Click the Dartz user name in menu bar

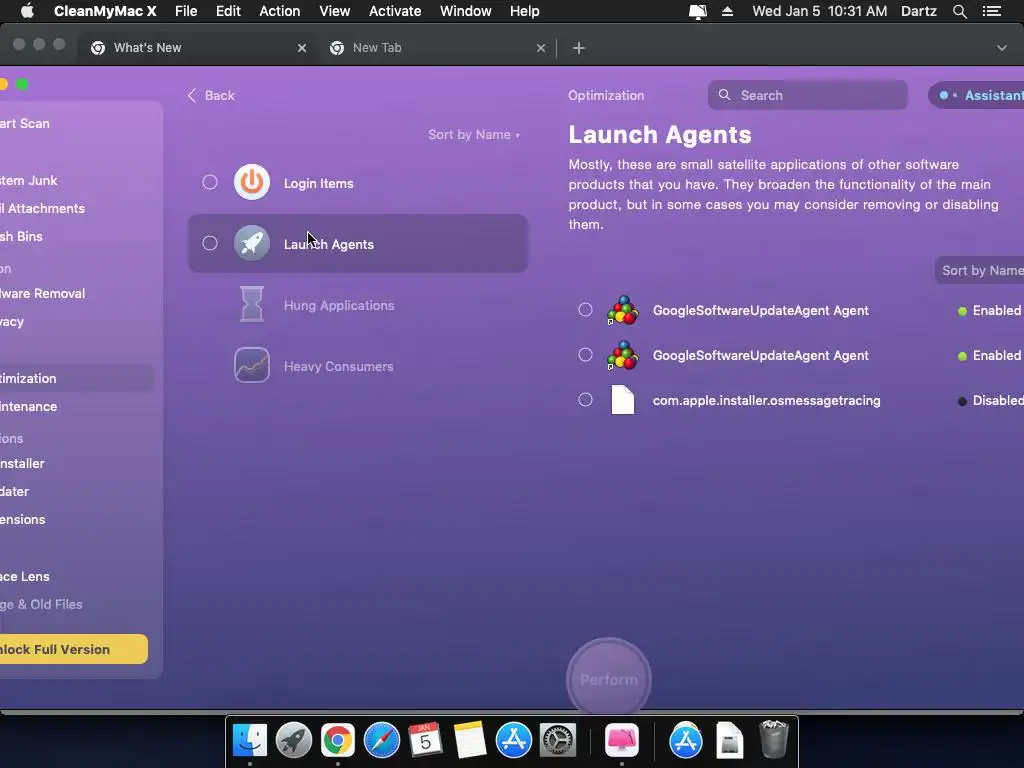click(x=919, y=11)
